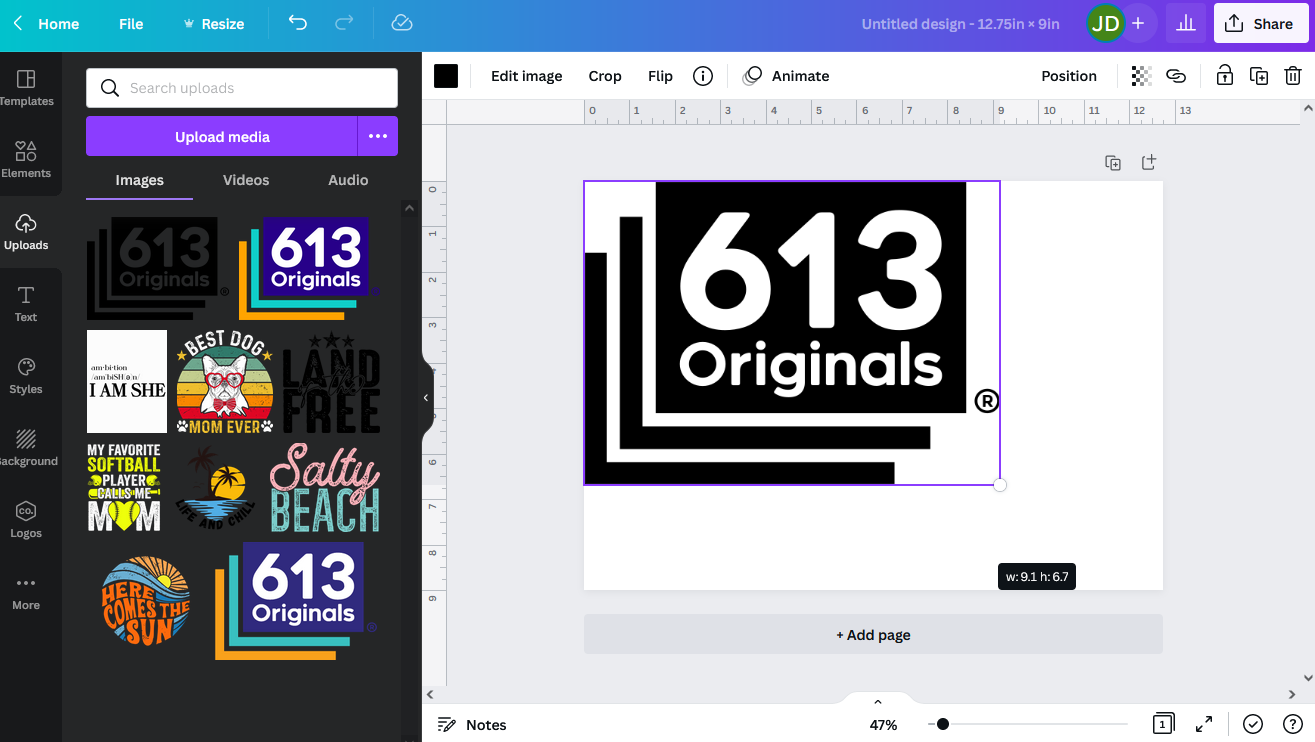Open the image color tile in toolbar
The height and width of the screenshot is (742, 1315).
pyautogui.click(x=446, y=75)
